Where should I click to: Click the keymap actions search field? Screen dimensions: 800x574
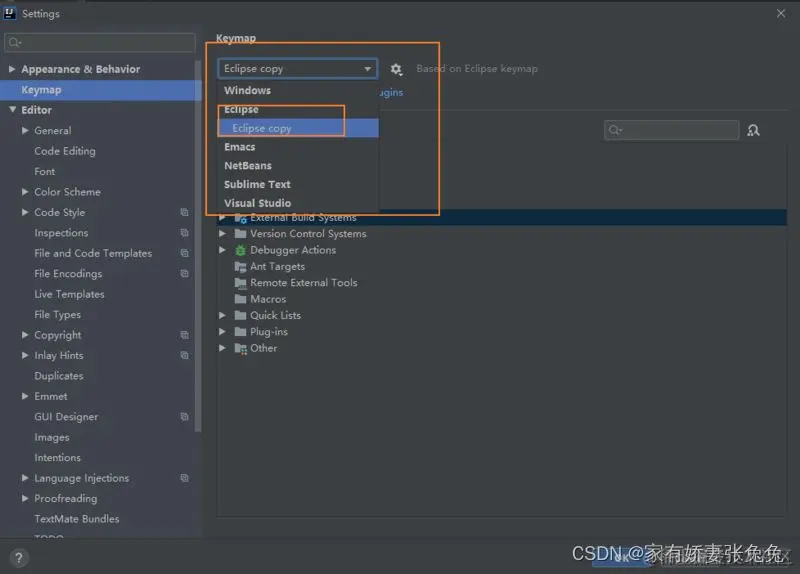coord(671,130)
